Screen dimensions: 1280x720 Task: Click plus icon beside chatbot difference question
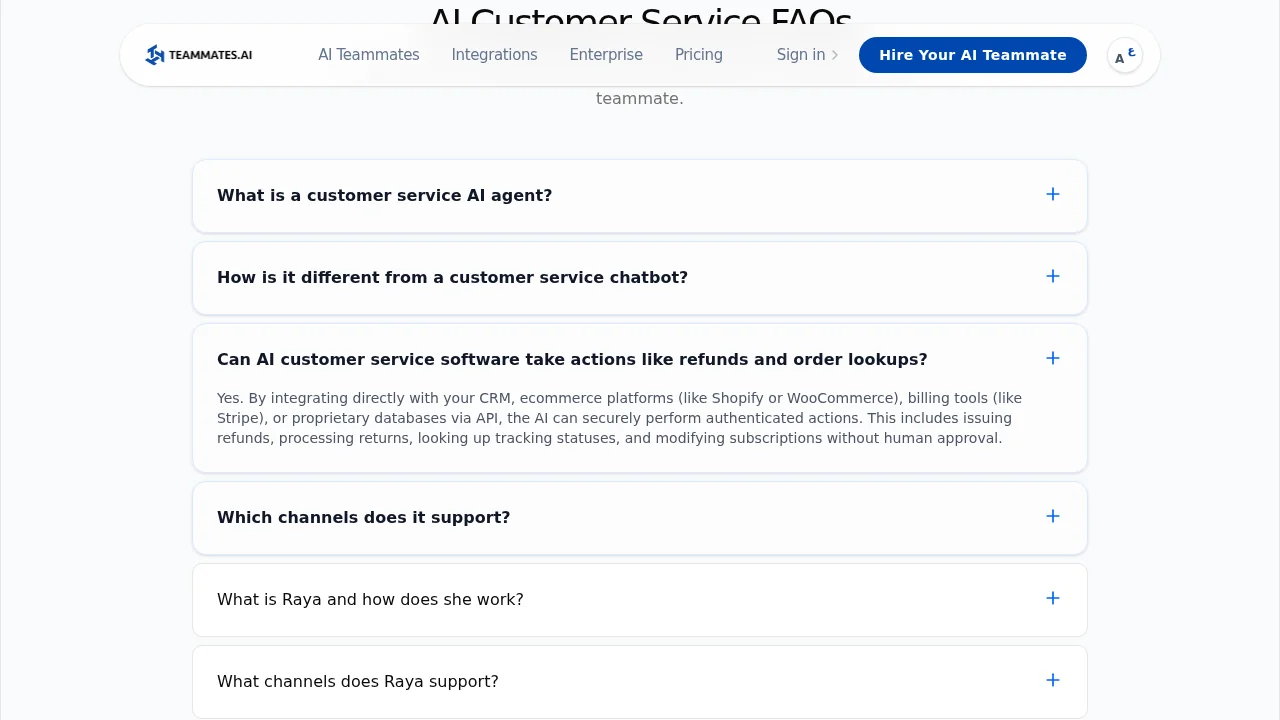point(1053,277)
